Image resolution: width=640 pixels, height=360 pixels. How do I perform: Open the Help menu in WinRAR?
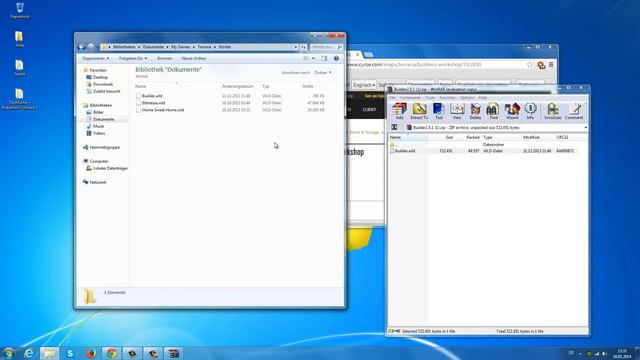click(482, 98)
